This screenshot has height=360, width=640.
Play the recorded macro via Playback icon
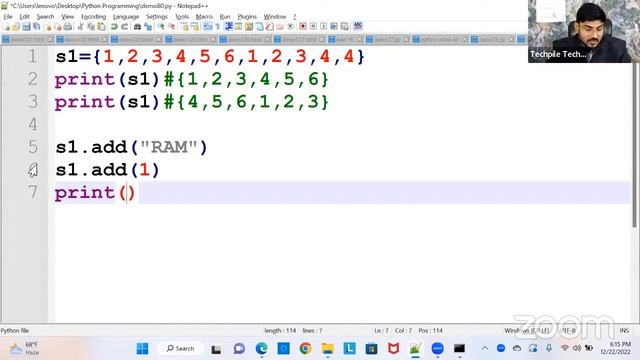click(324, 27)
